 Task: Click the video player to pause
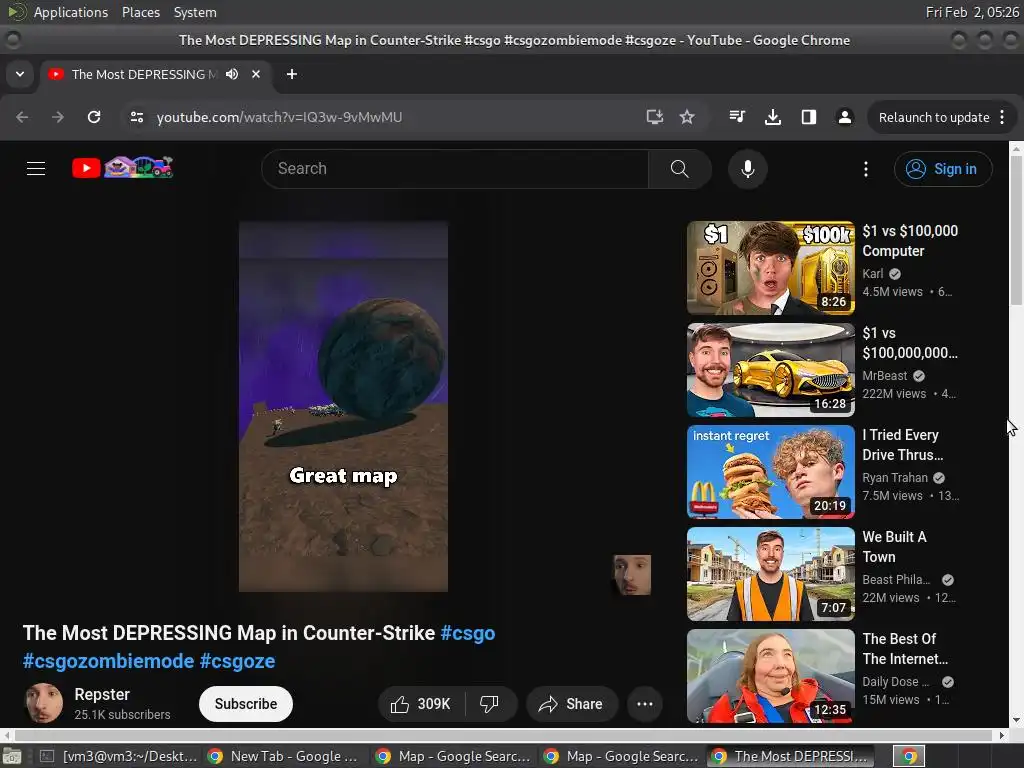(x=344, y=406)
